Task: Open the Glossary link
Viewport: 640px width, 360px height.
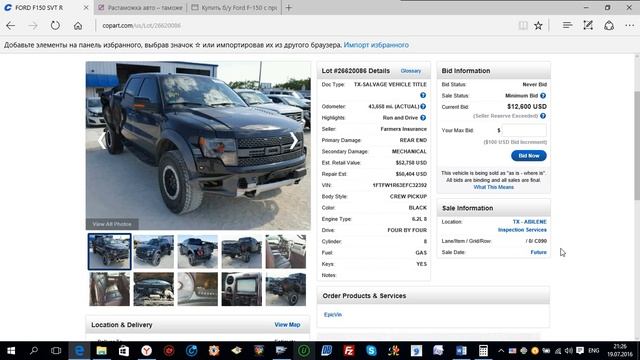Action: click(x=411, y=71)
